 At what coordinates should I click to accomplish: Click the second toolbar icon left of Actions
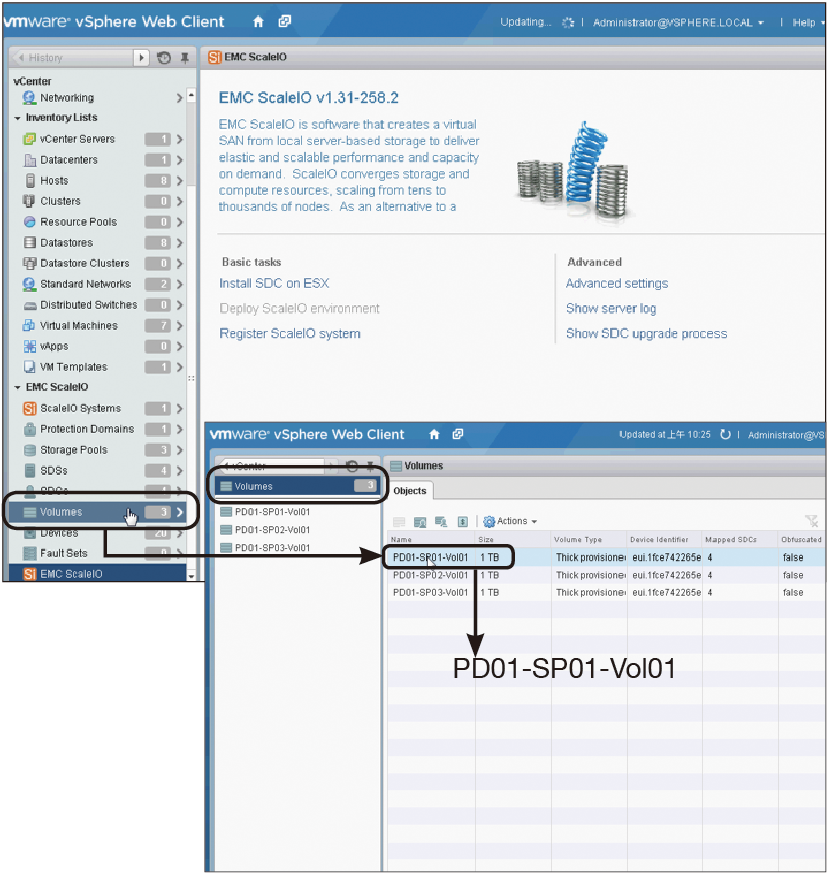tap(420, 522)
